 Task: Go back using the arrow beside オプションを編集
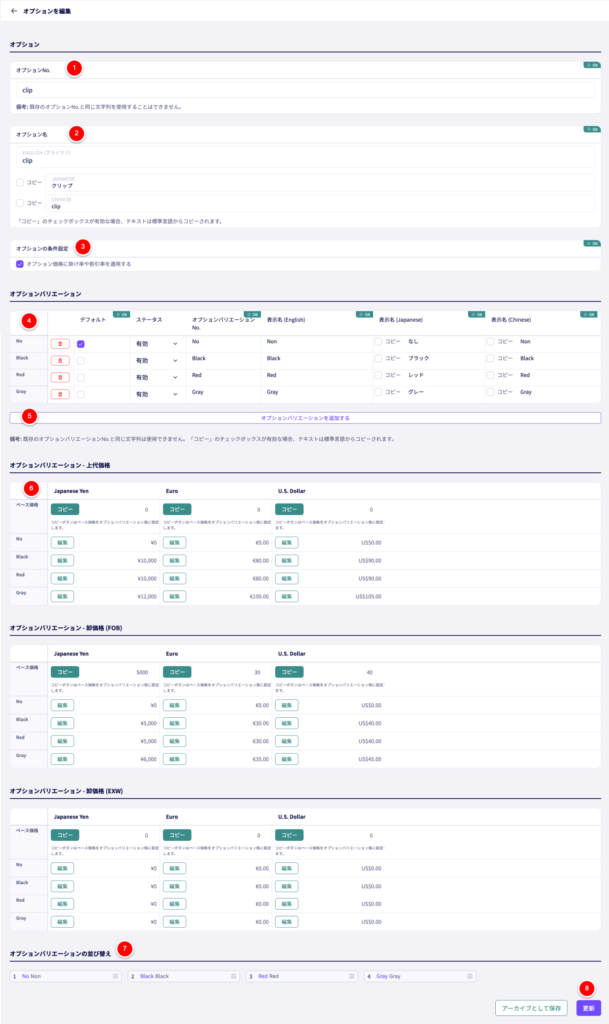pos(14,11)
